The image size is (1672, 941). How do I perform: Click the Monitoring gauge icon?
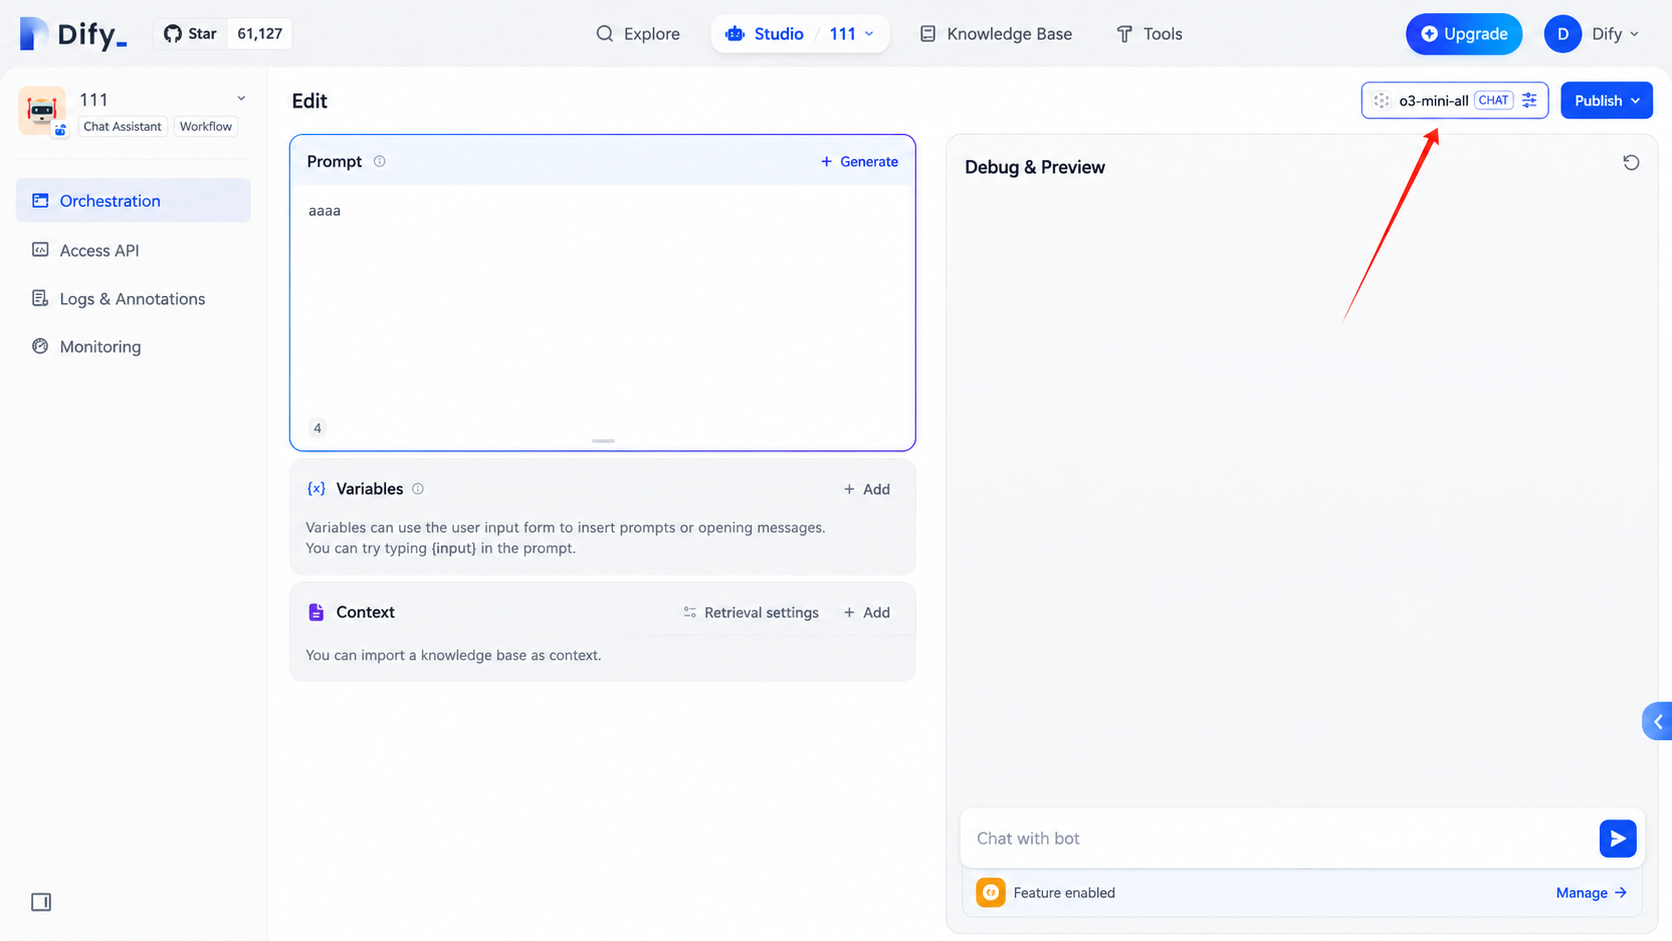[x=40, y=346]
